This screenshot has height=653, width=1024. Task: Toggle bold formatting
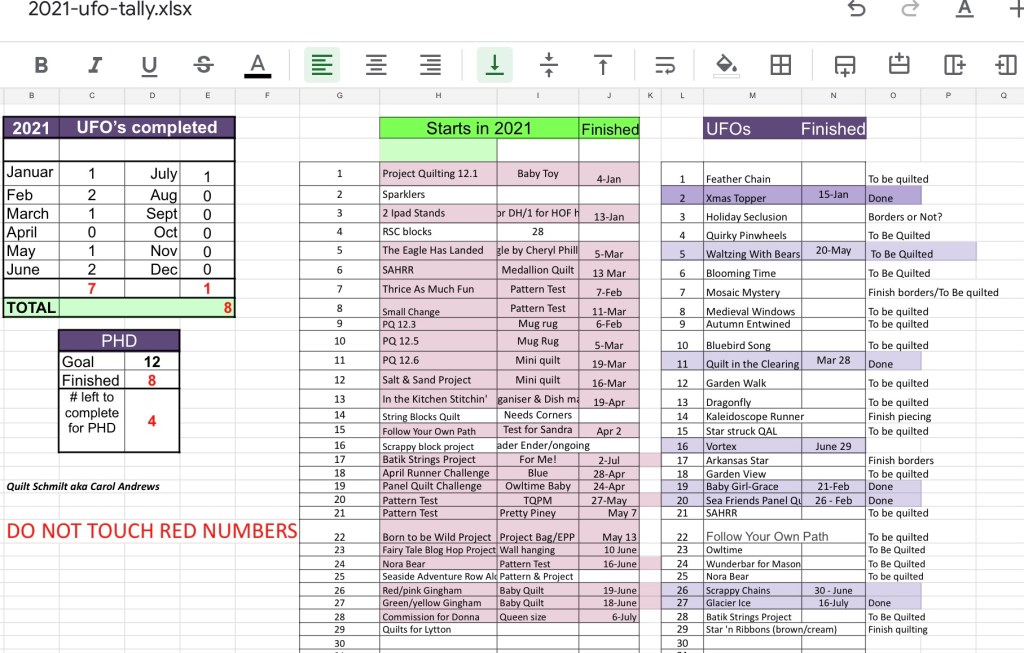tap(41, 65)
